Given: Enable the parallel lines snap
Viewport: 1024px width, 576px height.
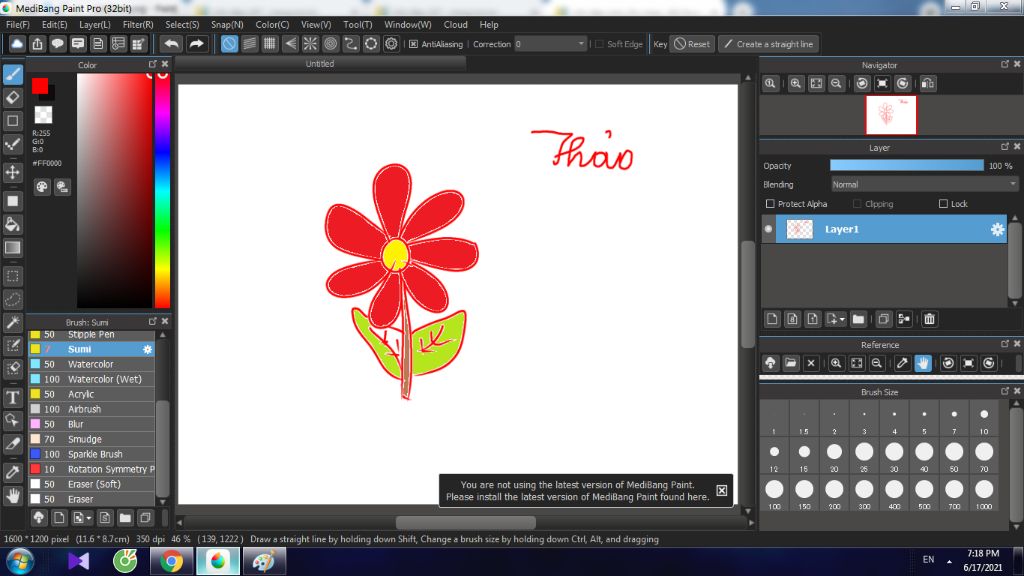Looking at the screenshot, I should click(249, 44).
